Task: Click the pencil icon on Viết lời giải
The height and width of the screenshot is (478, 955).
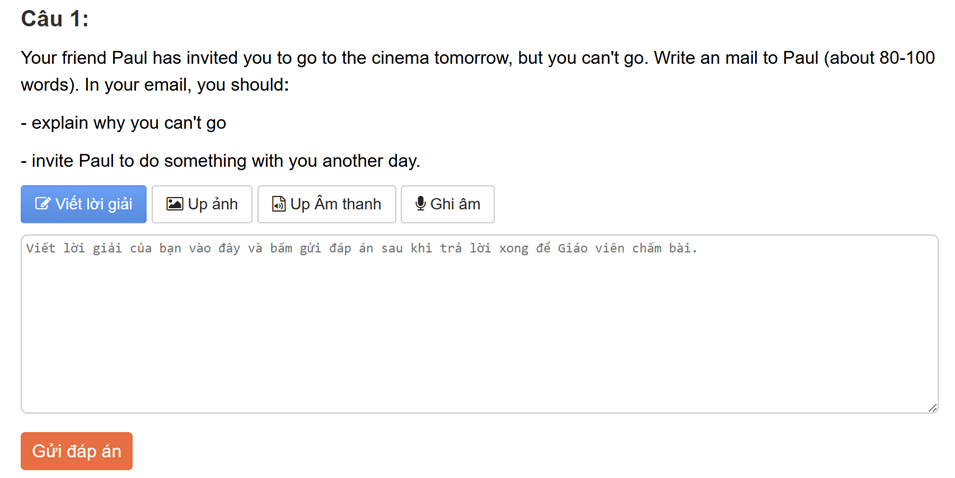Action: 43,204
